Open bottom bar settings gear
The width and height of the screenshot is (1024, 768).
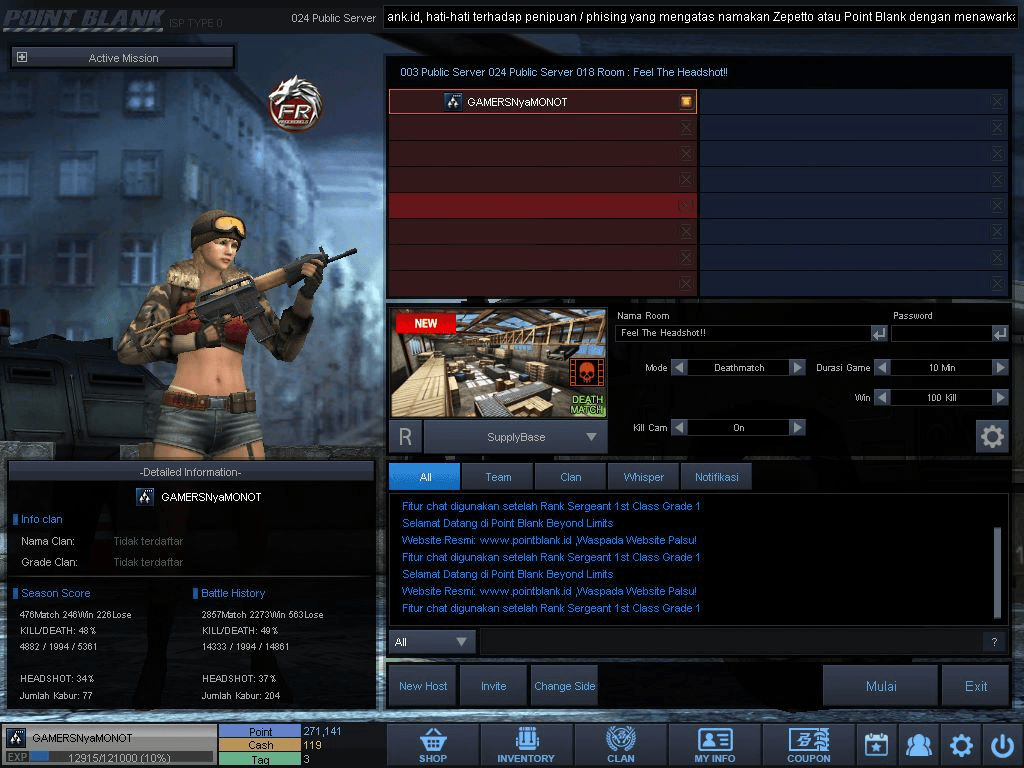961,745
